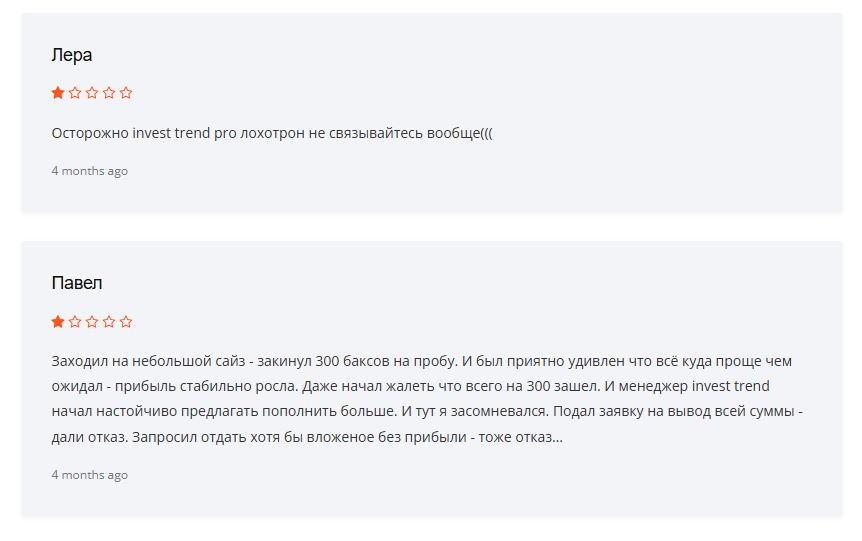Screen dimensions: 862x541
Task: Open the reviewer name Лера
Action: [x=72, y=55]
